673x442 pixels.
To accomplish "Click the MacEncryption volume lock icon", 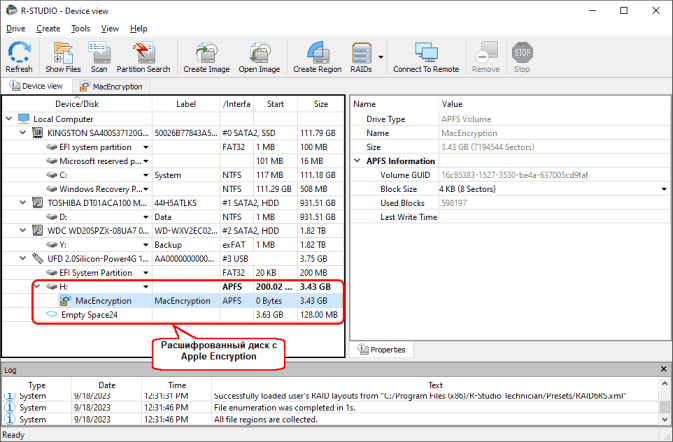I will [x=65, y=300].
